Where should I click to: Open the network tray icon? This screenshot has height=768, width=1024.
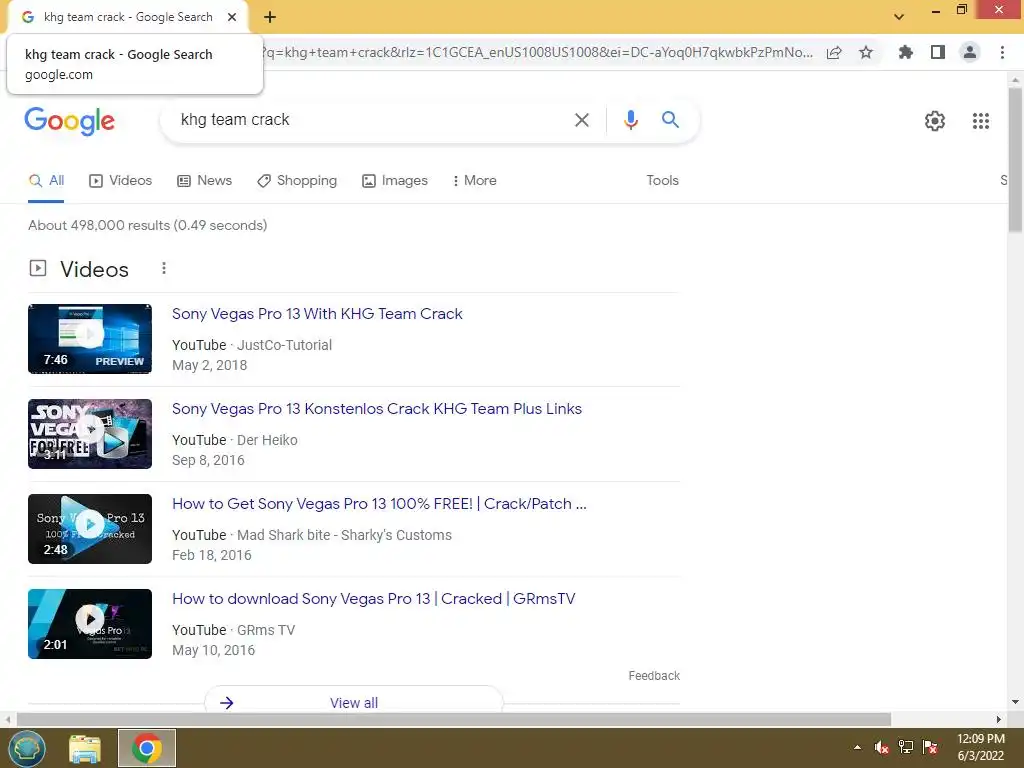(906, 747)
